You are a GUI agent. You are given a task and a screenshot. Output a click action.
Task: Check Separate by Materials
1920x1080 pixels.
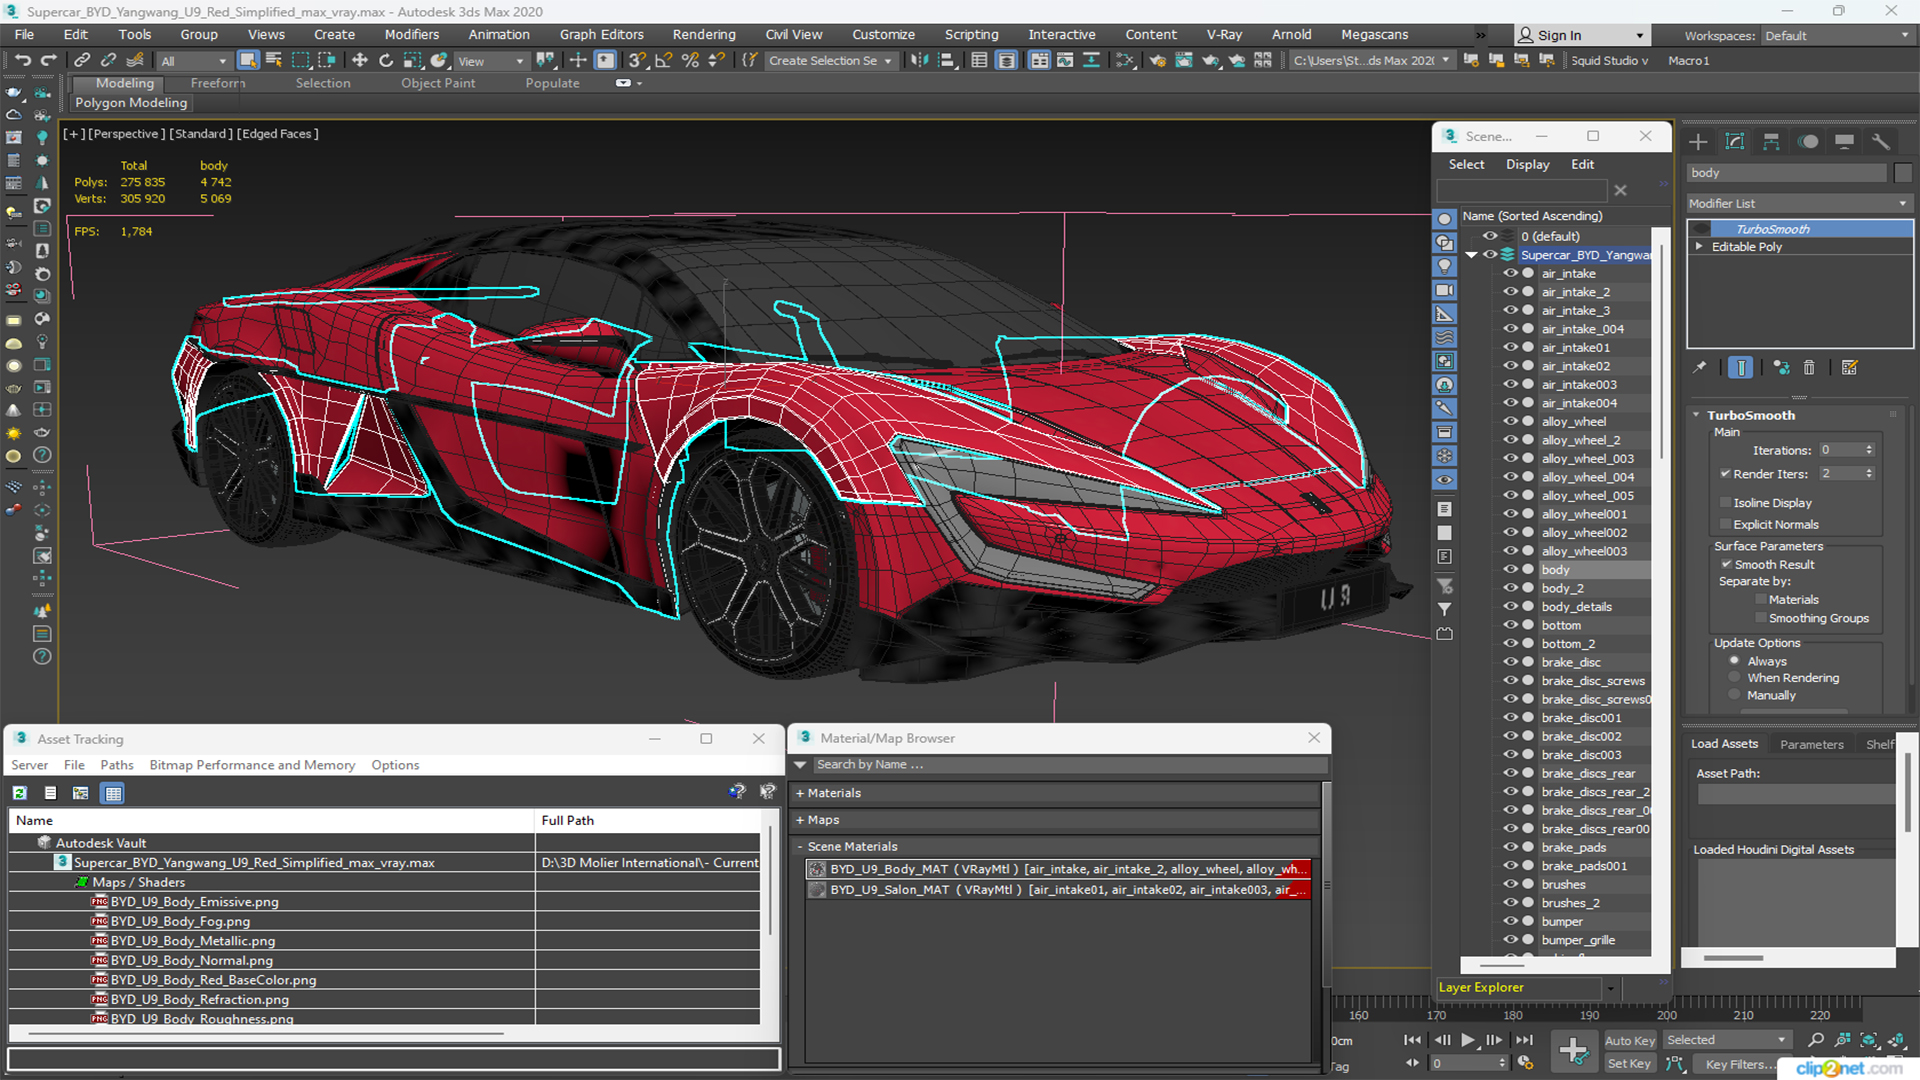pos(1760,600)
